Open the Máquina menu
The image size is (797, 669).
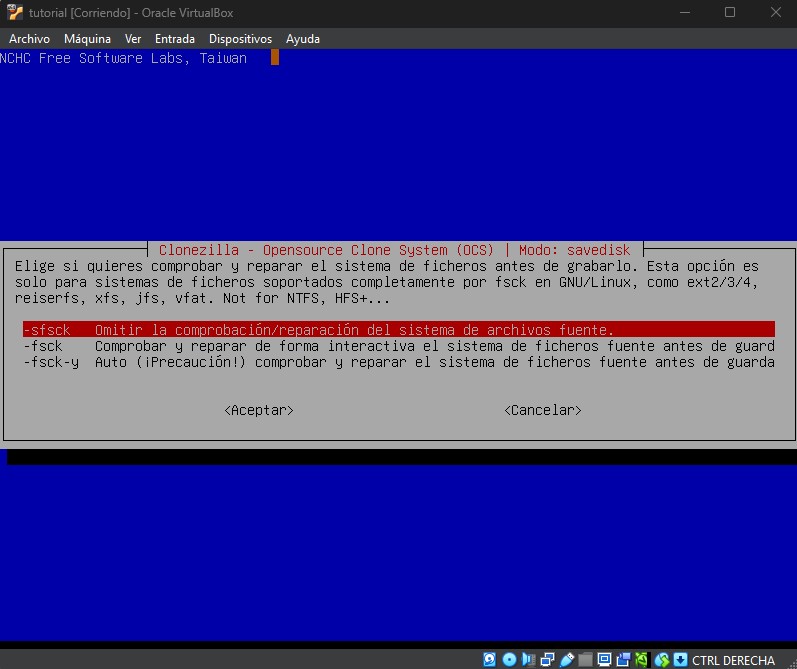pyautogui.click(x=87, y=39)
